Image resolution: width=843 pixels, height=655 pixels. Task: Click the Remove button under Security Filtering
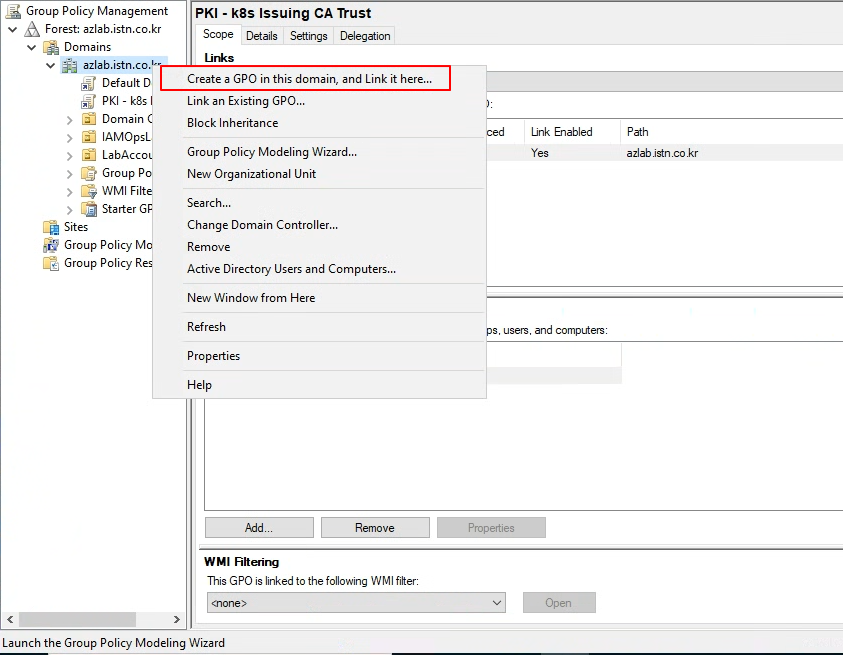tap(375, 528)
